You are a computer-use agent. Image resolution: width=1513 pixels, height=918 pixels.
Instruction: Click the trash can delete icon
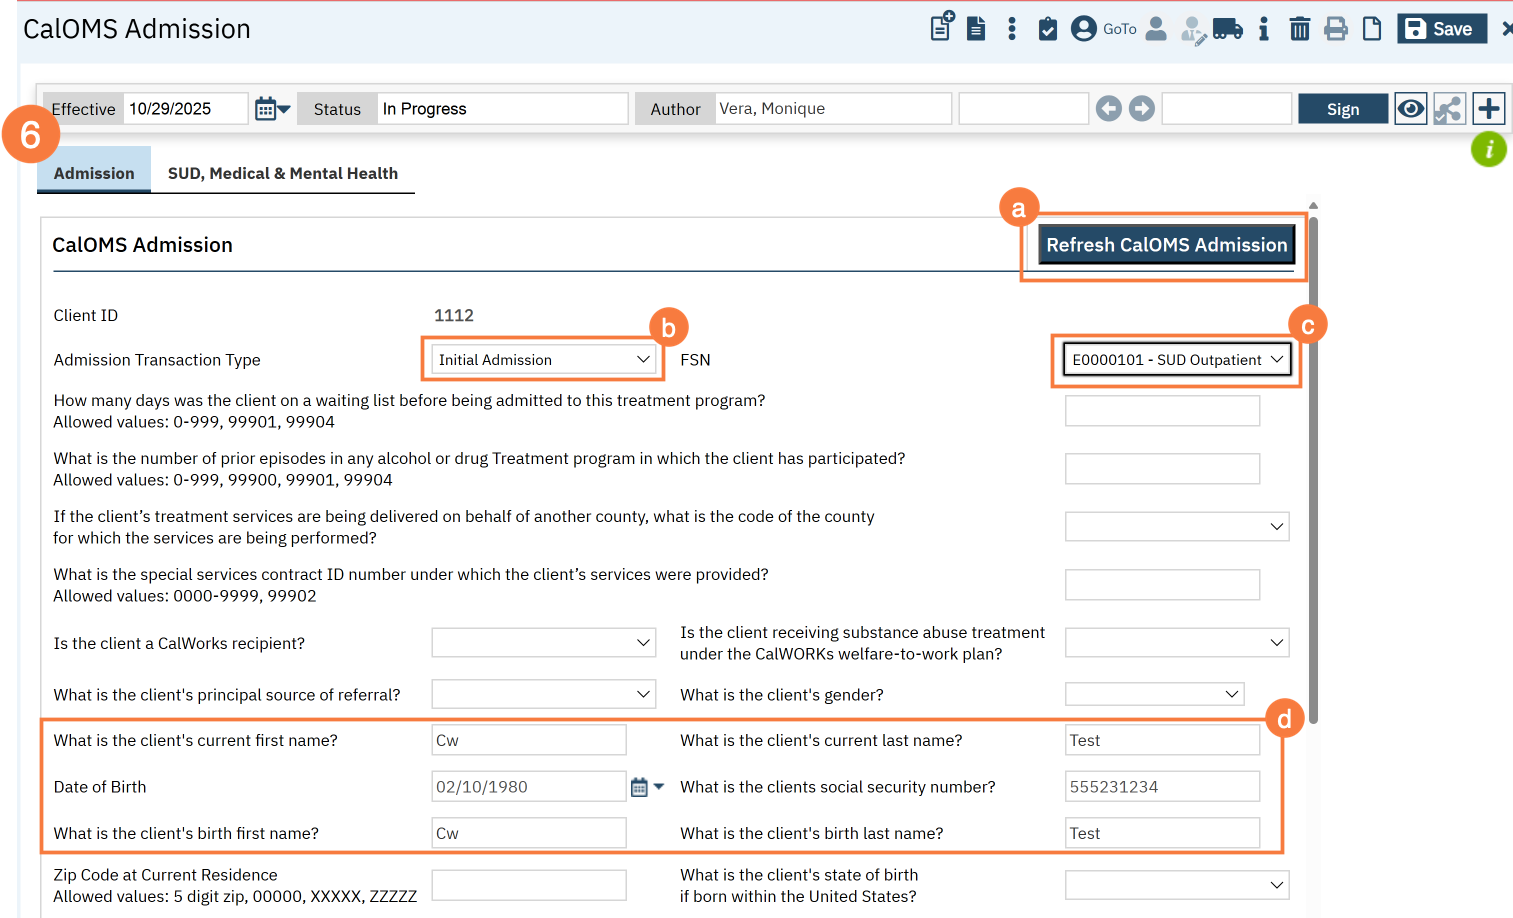pos(1299,29)
